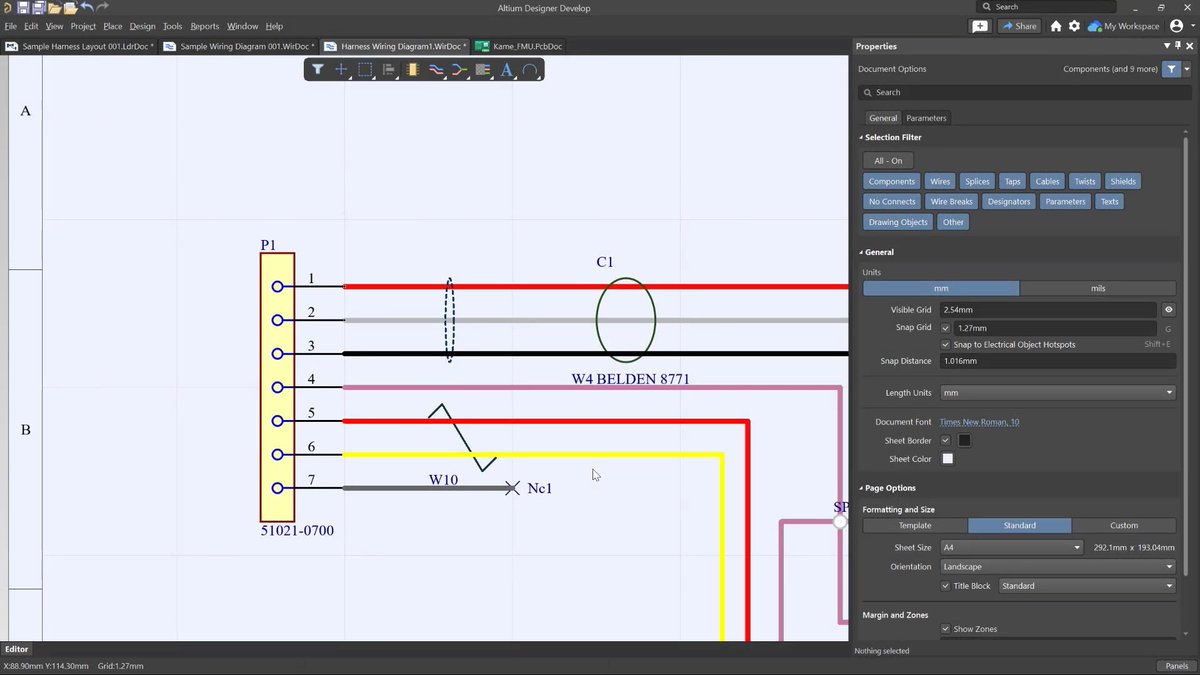The height and width of the screenshot is (675, 1200).
Task: Activate the rectangle selection tool
Action: (x=365, y=70)
